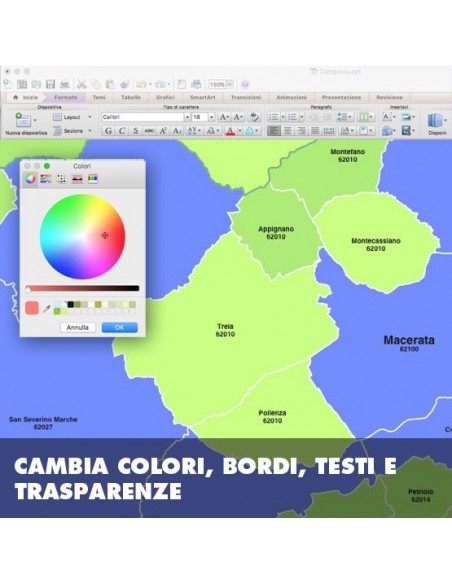
Task: Click the color wheel selection area
Action: [x=82, y=237]
